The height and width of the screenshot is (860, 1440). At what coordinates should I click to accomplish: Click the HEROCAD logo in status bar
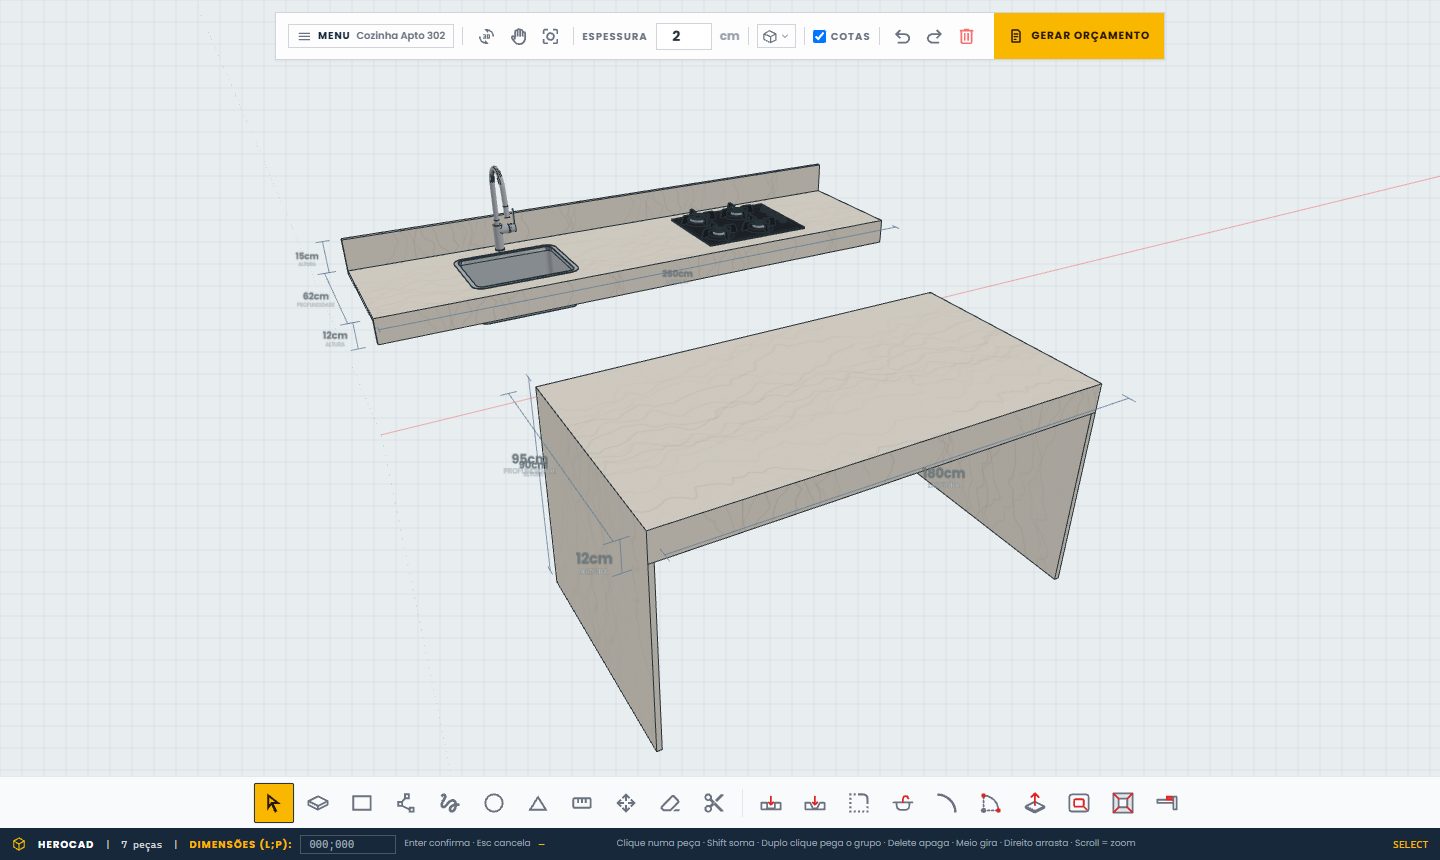point(54,844)
